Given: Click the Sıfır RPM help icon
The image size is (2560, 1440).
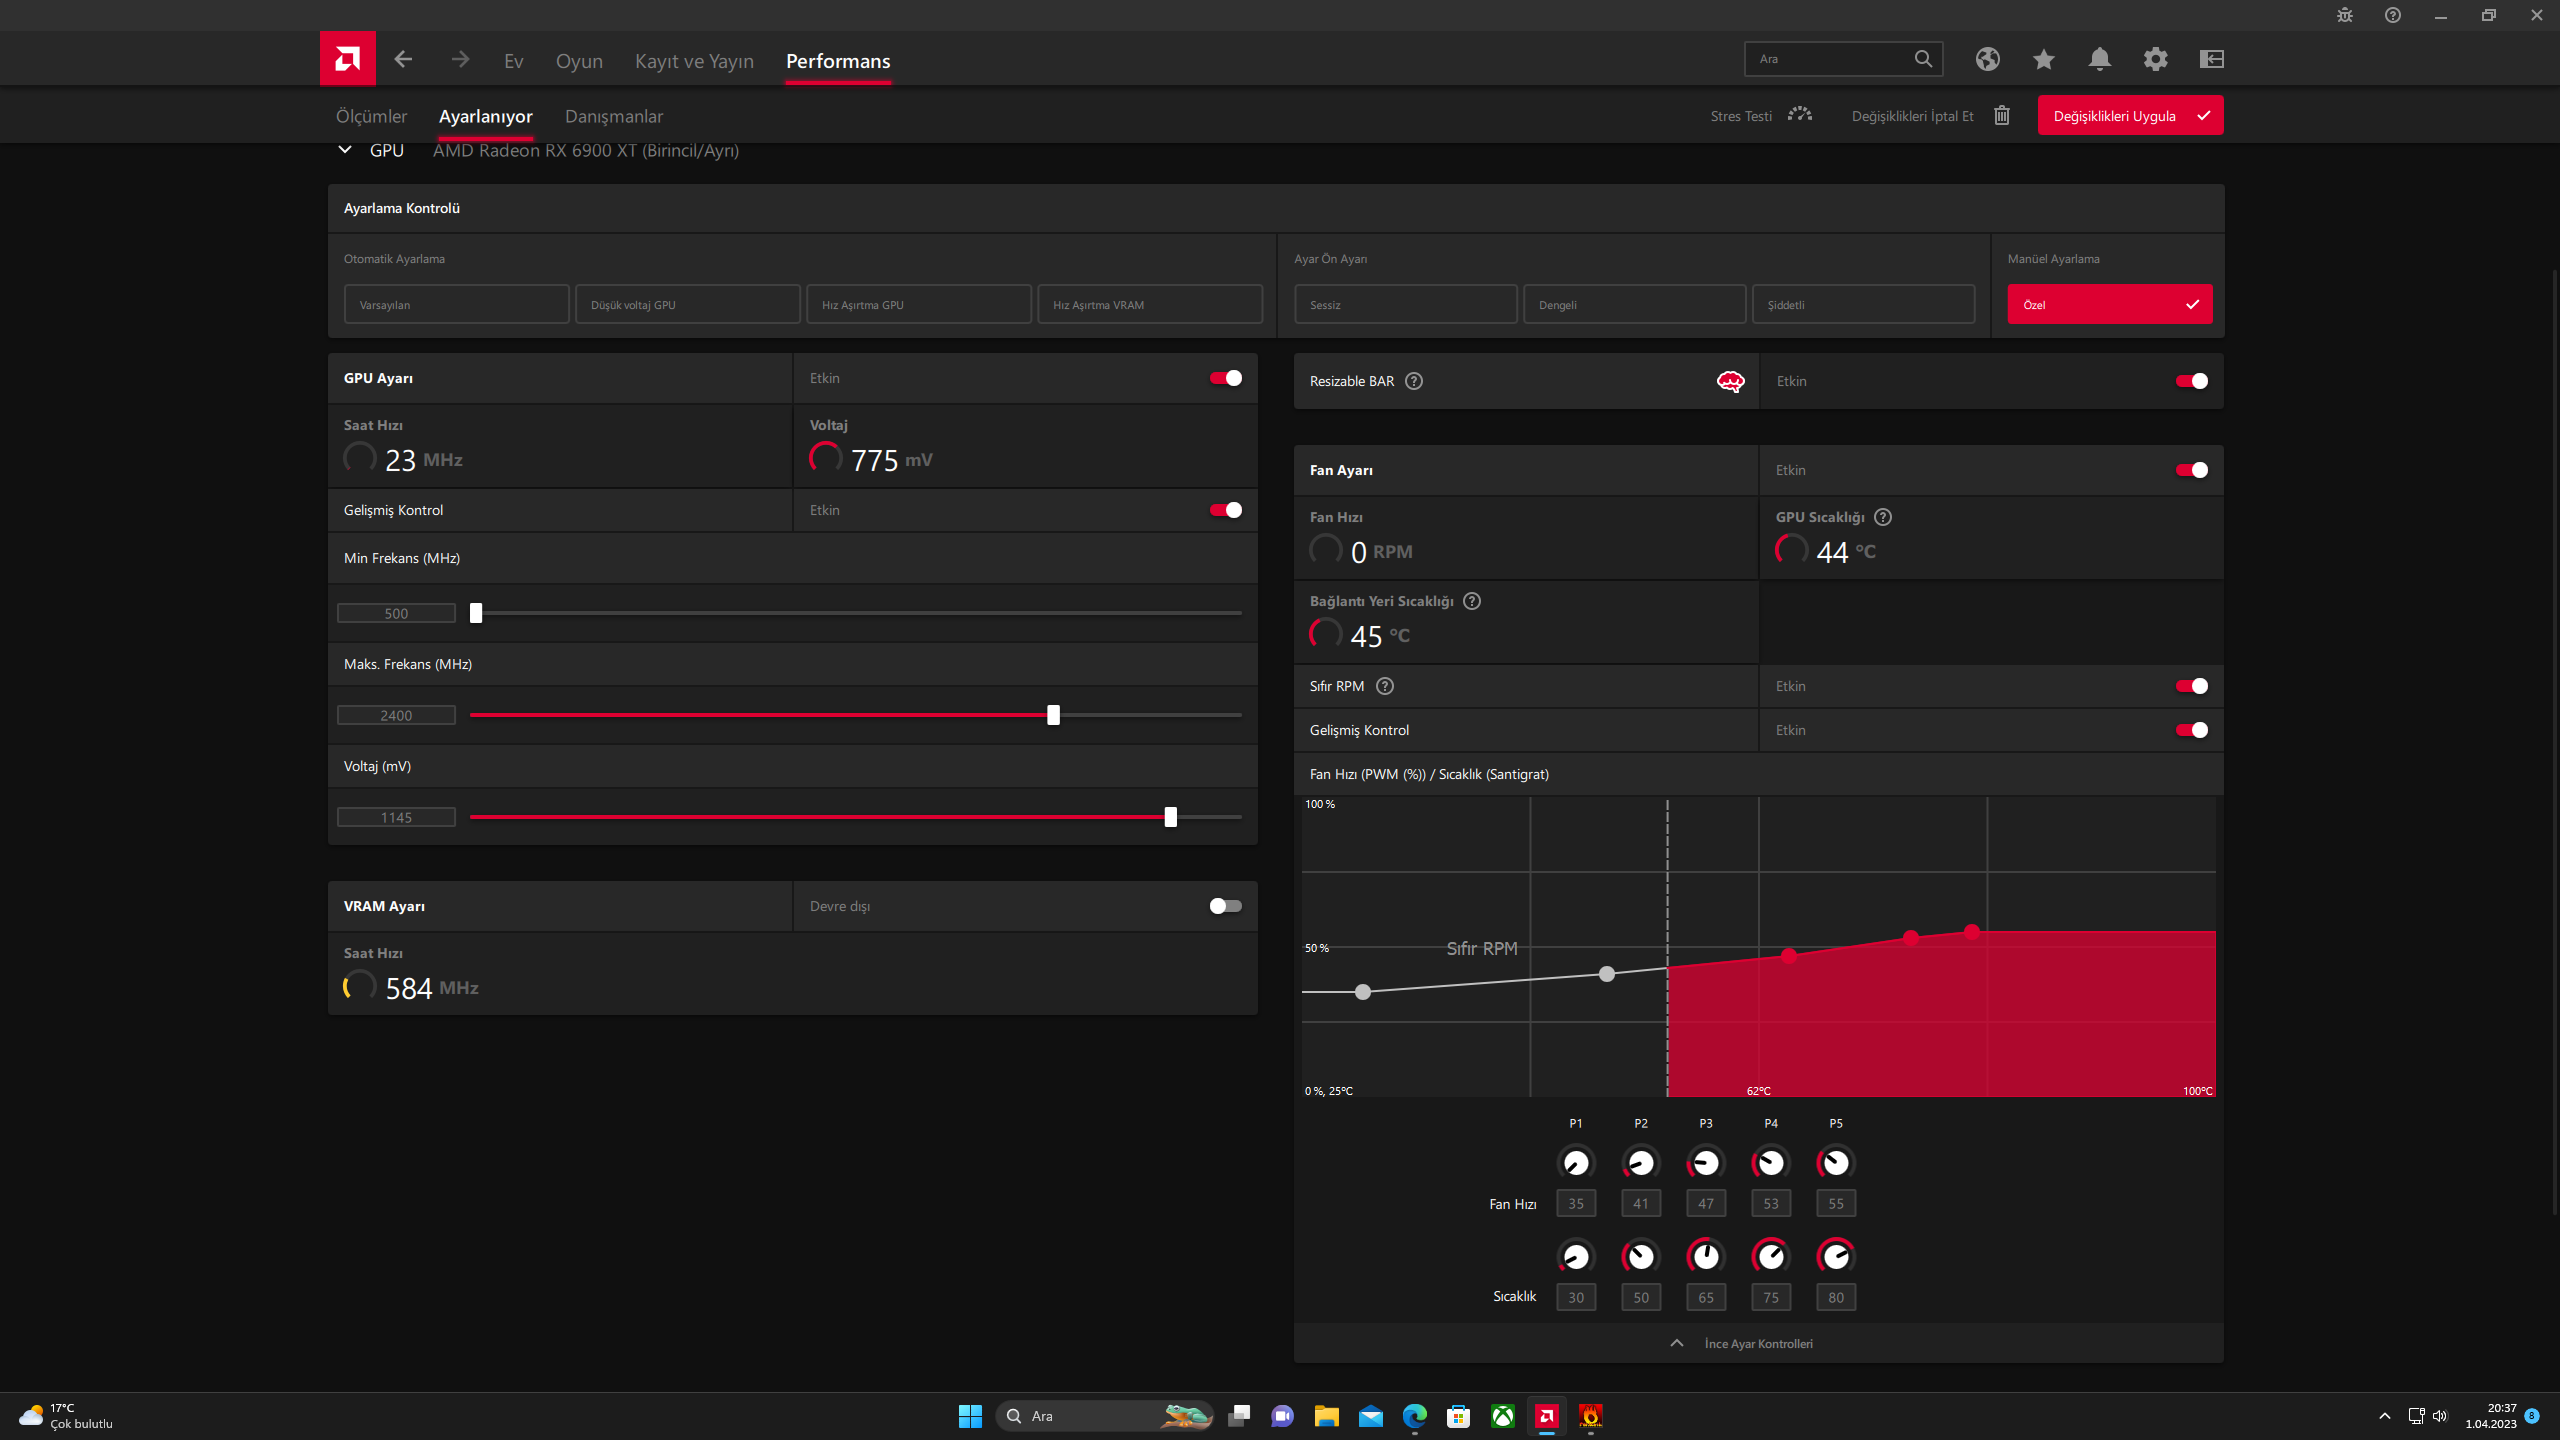Looking at the screenshot, I should 1385,686.
